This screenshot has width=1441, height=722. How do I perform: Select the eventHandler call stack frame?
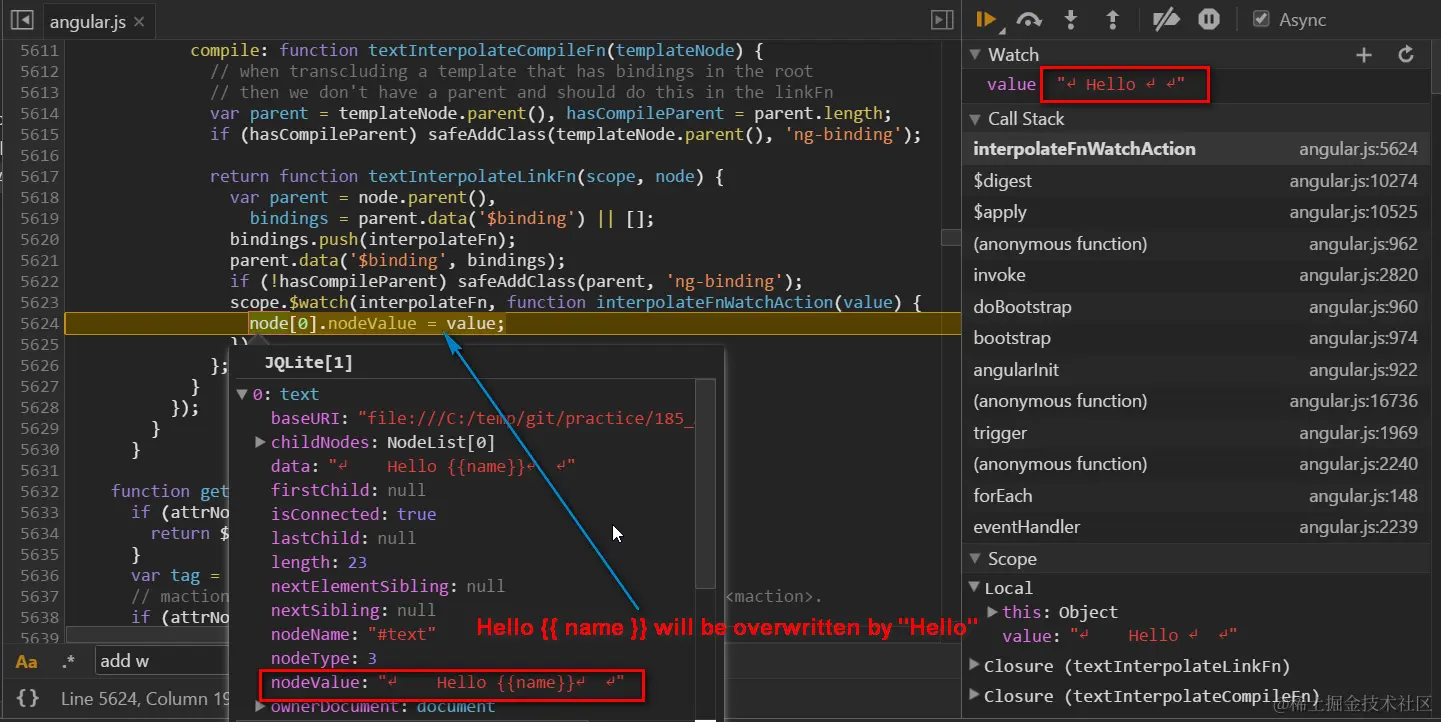[x=1196, y=527]
